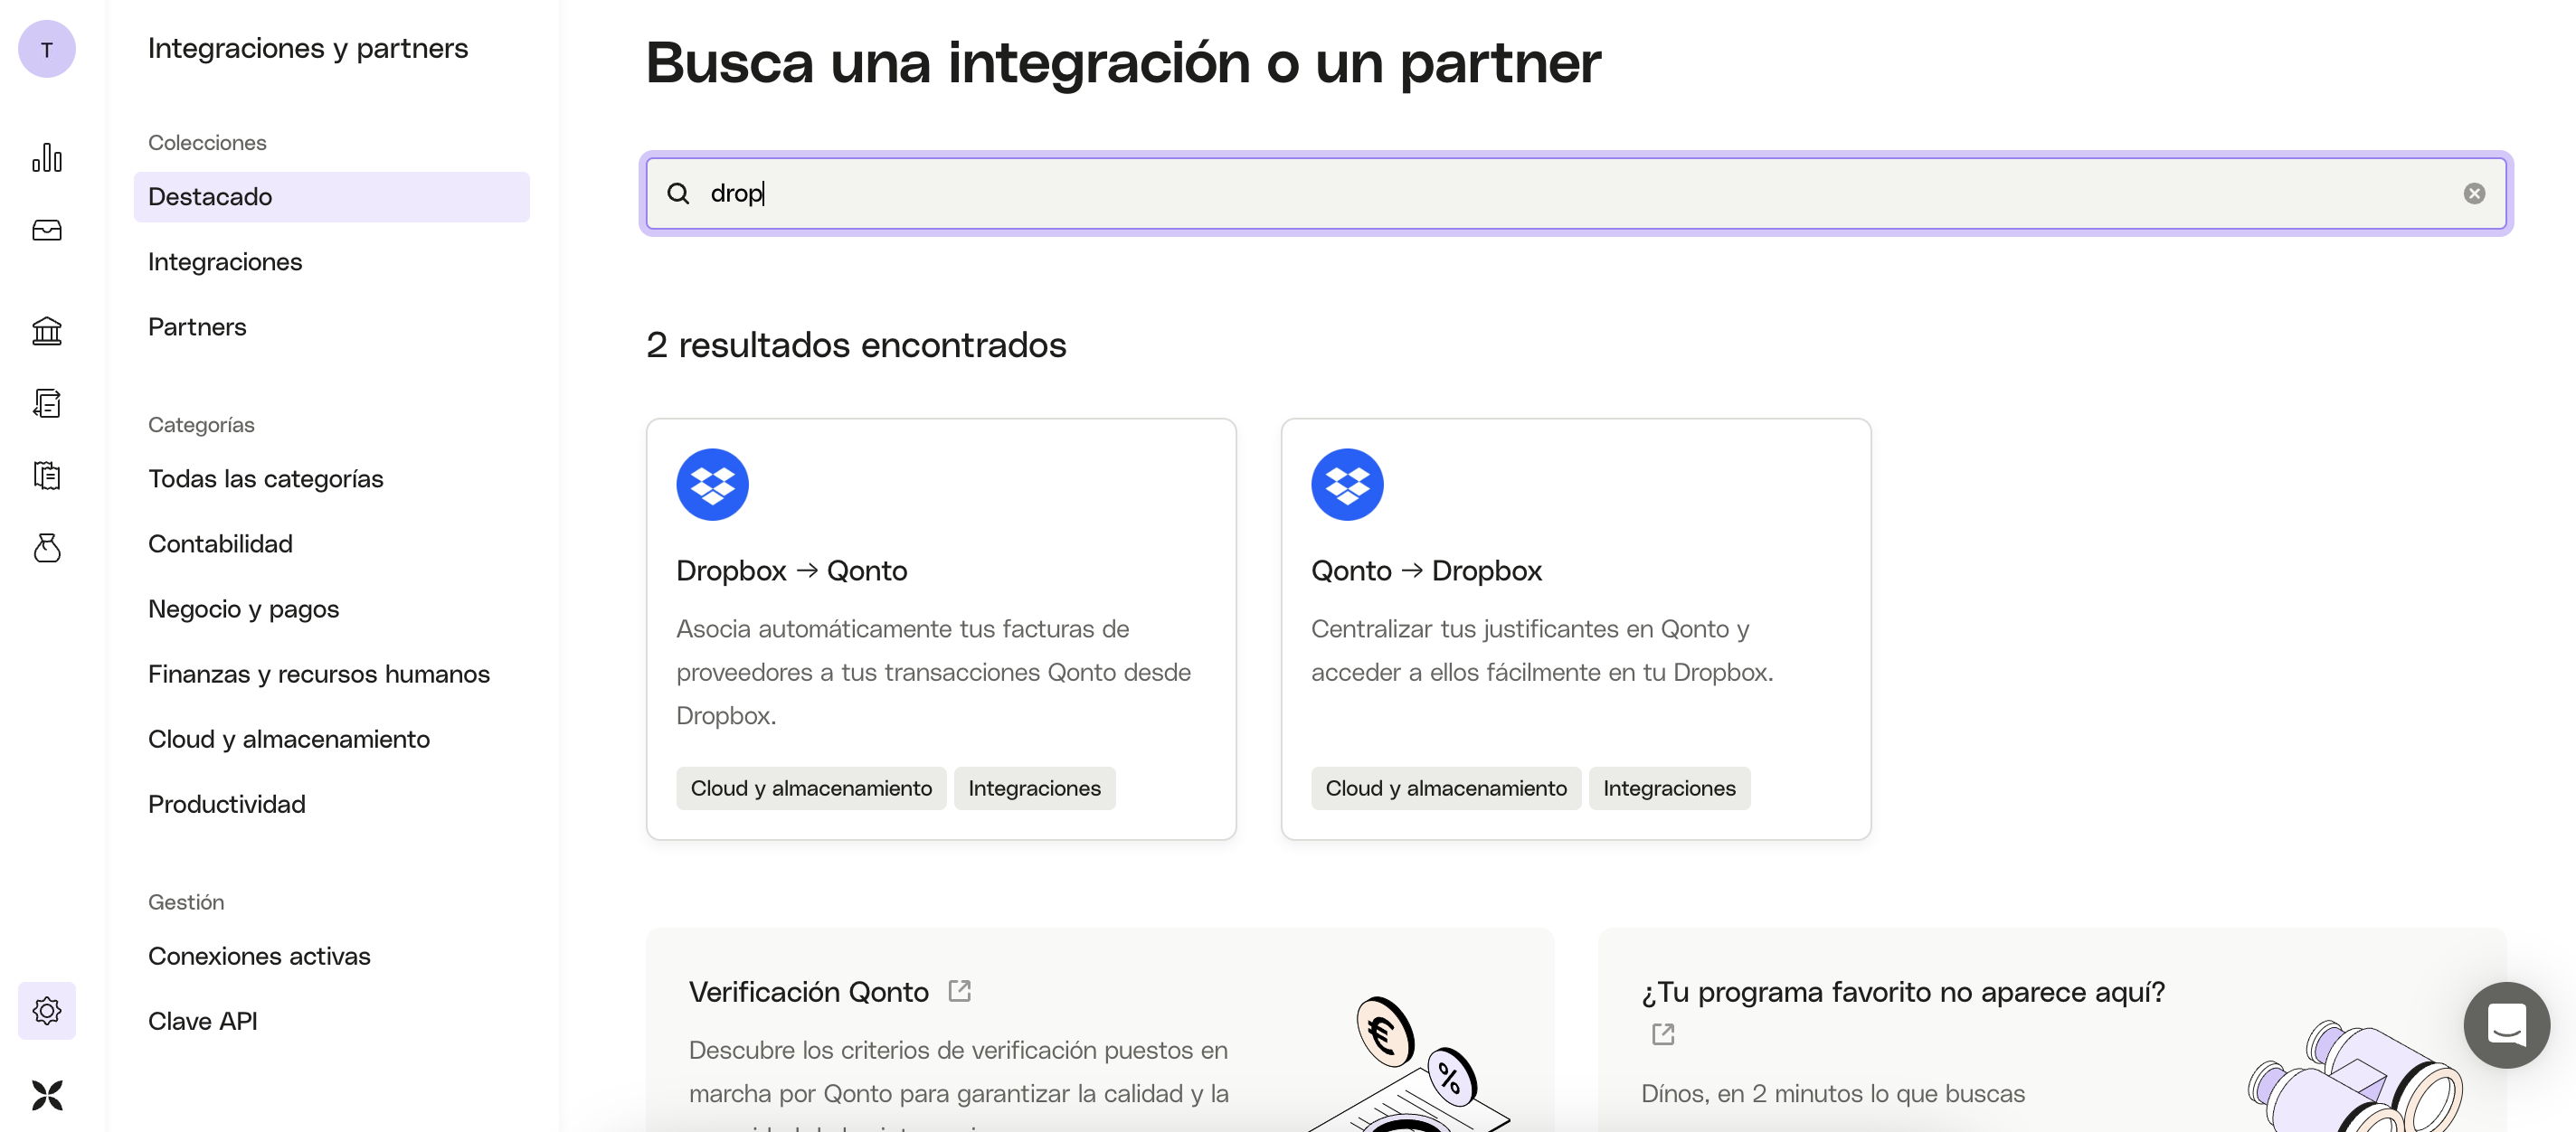Click into the search field containing drop
This screenshot has height=1132, width=2576.
tap(1575, 193)
